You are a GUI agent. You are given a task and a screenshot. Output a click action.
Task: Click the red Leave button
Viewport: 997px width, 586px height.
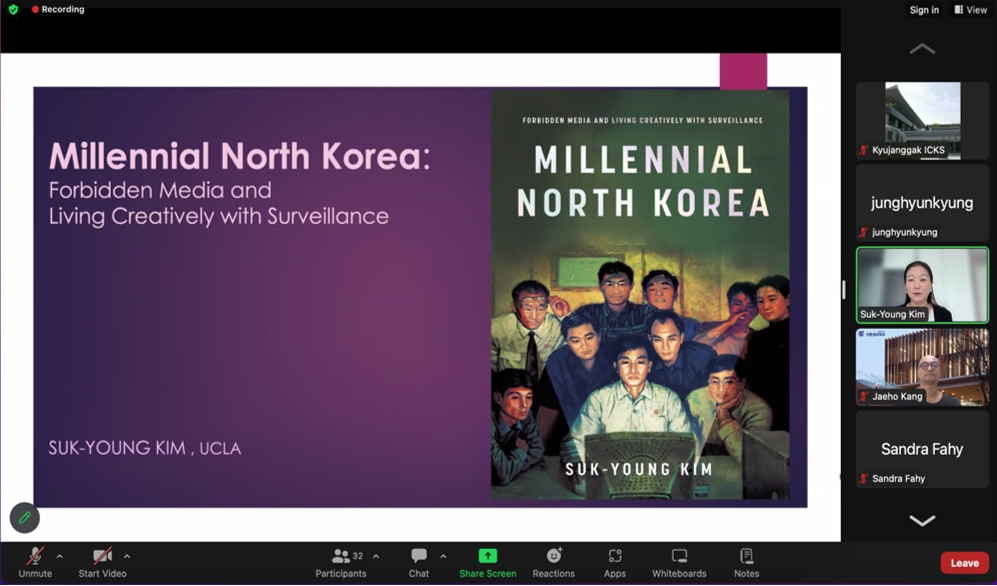pyautogui.click(x=965, y=563)
